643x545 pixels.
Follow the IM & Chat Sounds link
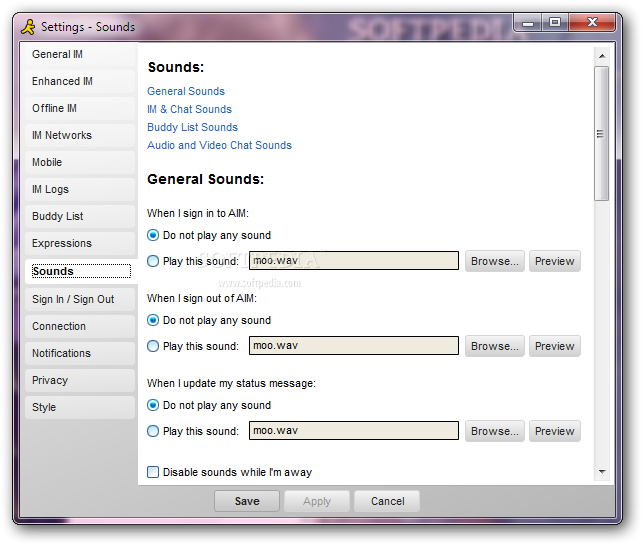pos(189,109)
